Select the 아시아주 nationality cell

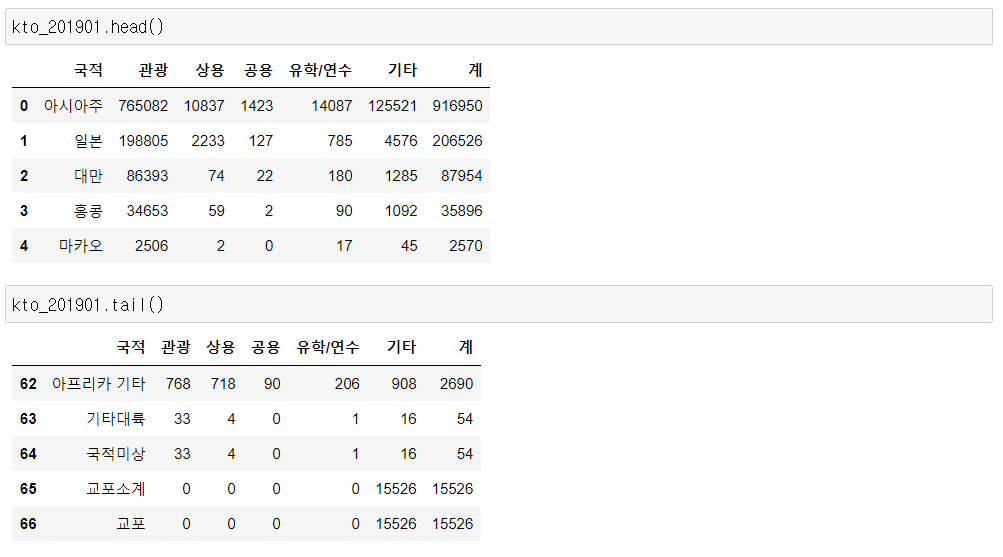point(73,106)
